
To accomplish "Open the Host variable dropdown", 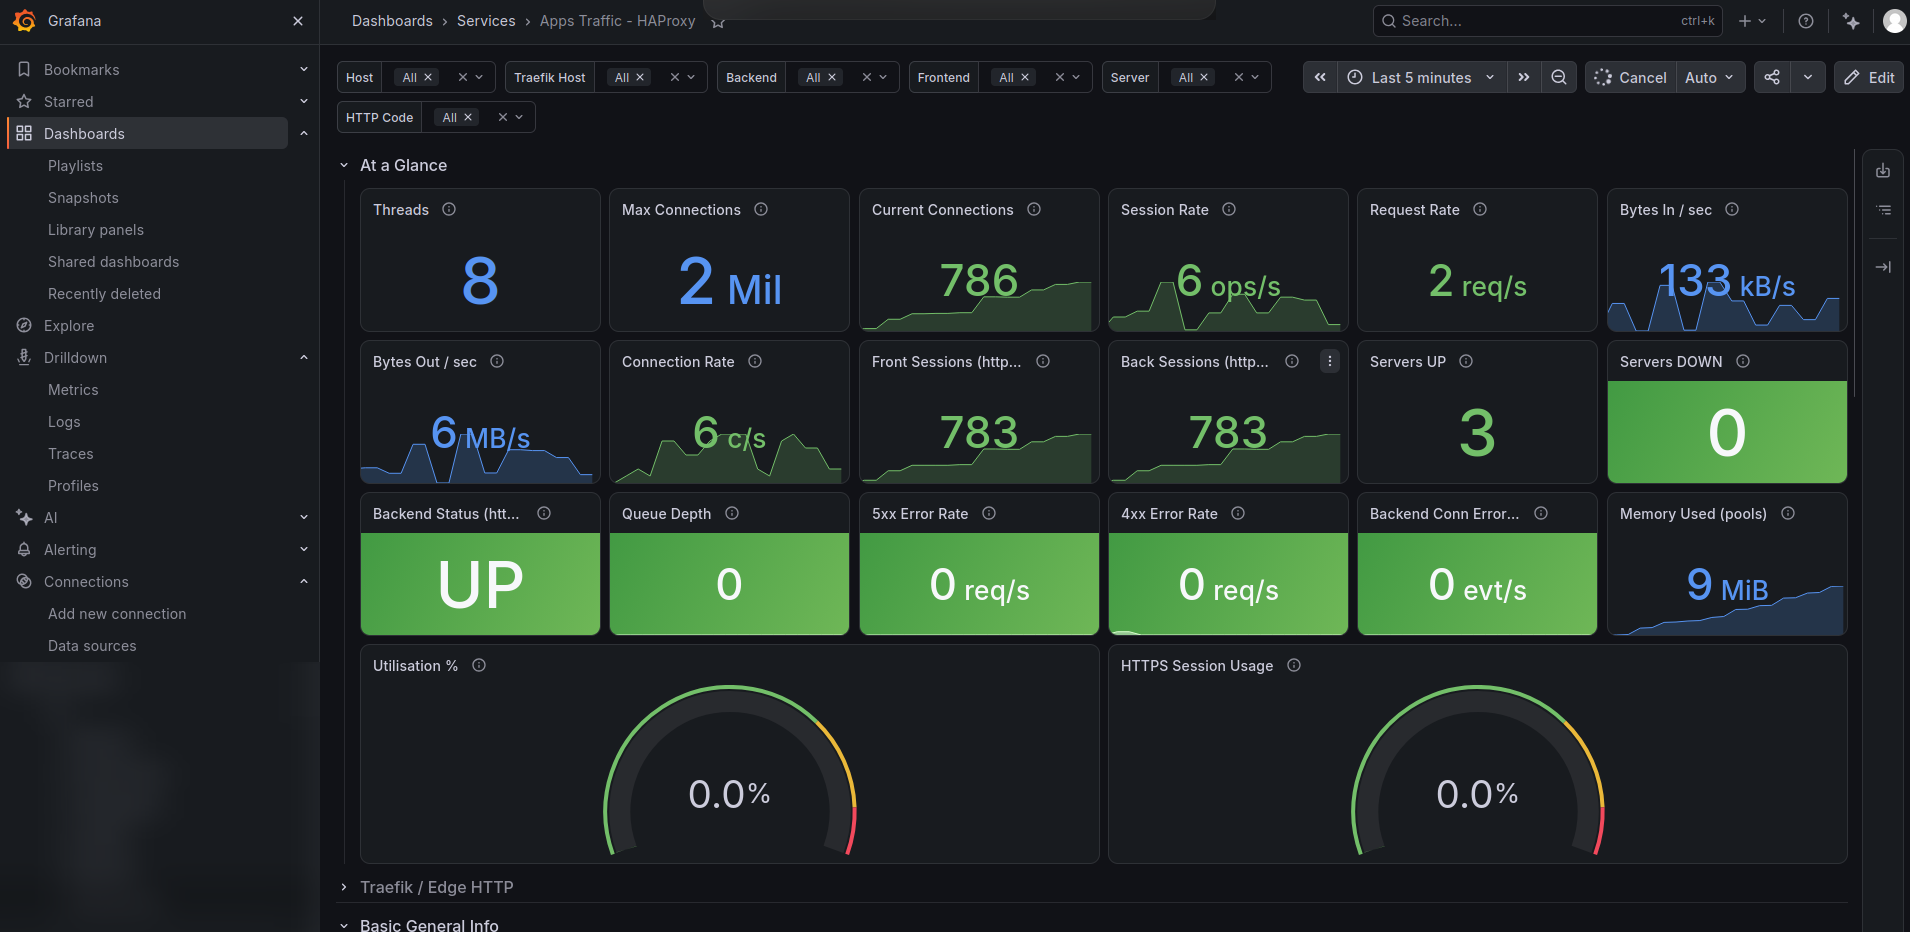I will click(x=479, y=77).
